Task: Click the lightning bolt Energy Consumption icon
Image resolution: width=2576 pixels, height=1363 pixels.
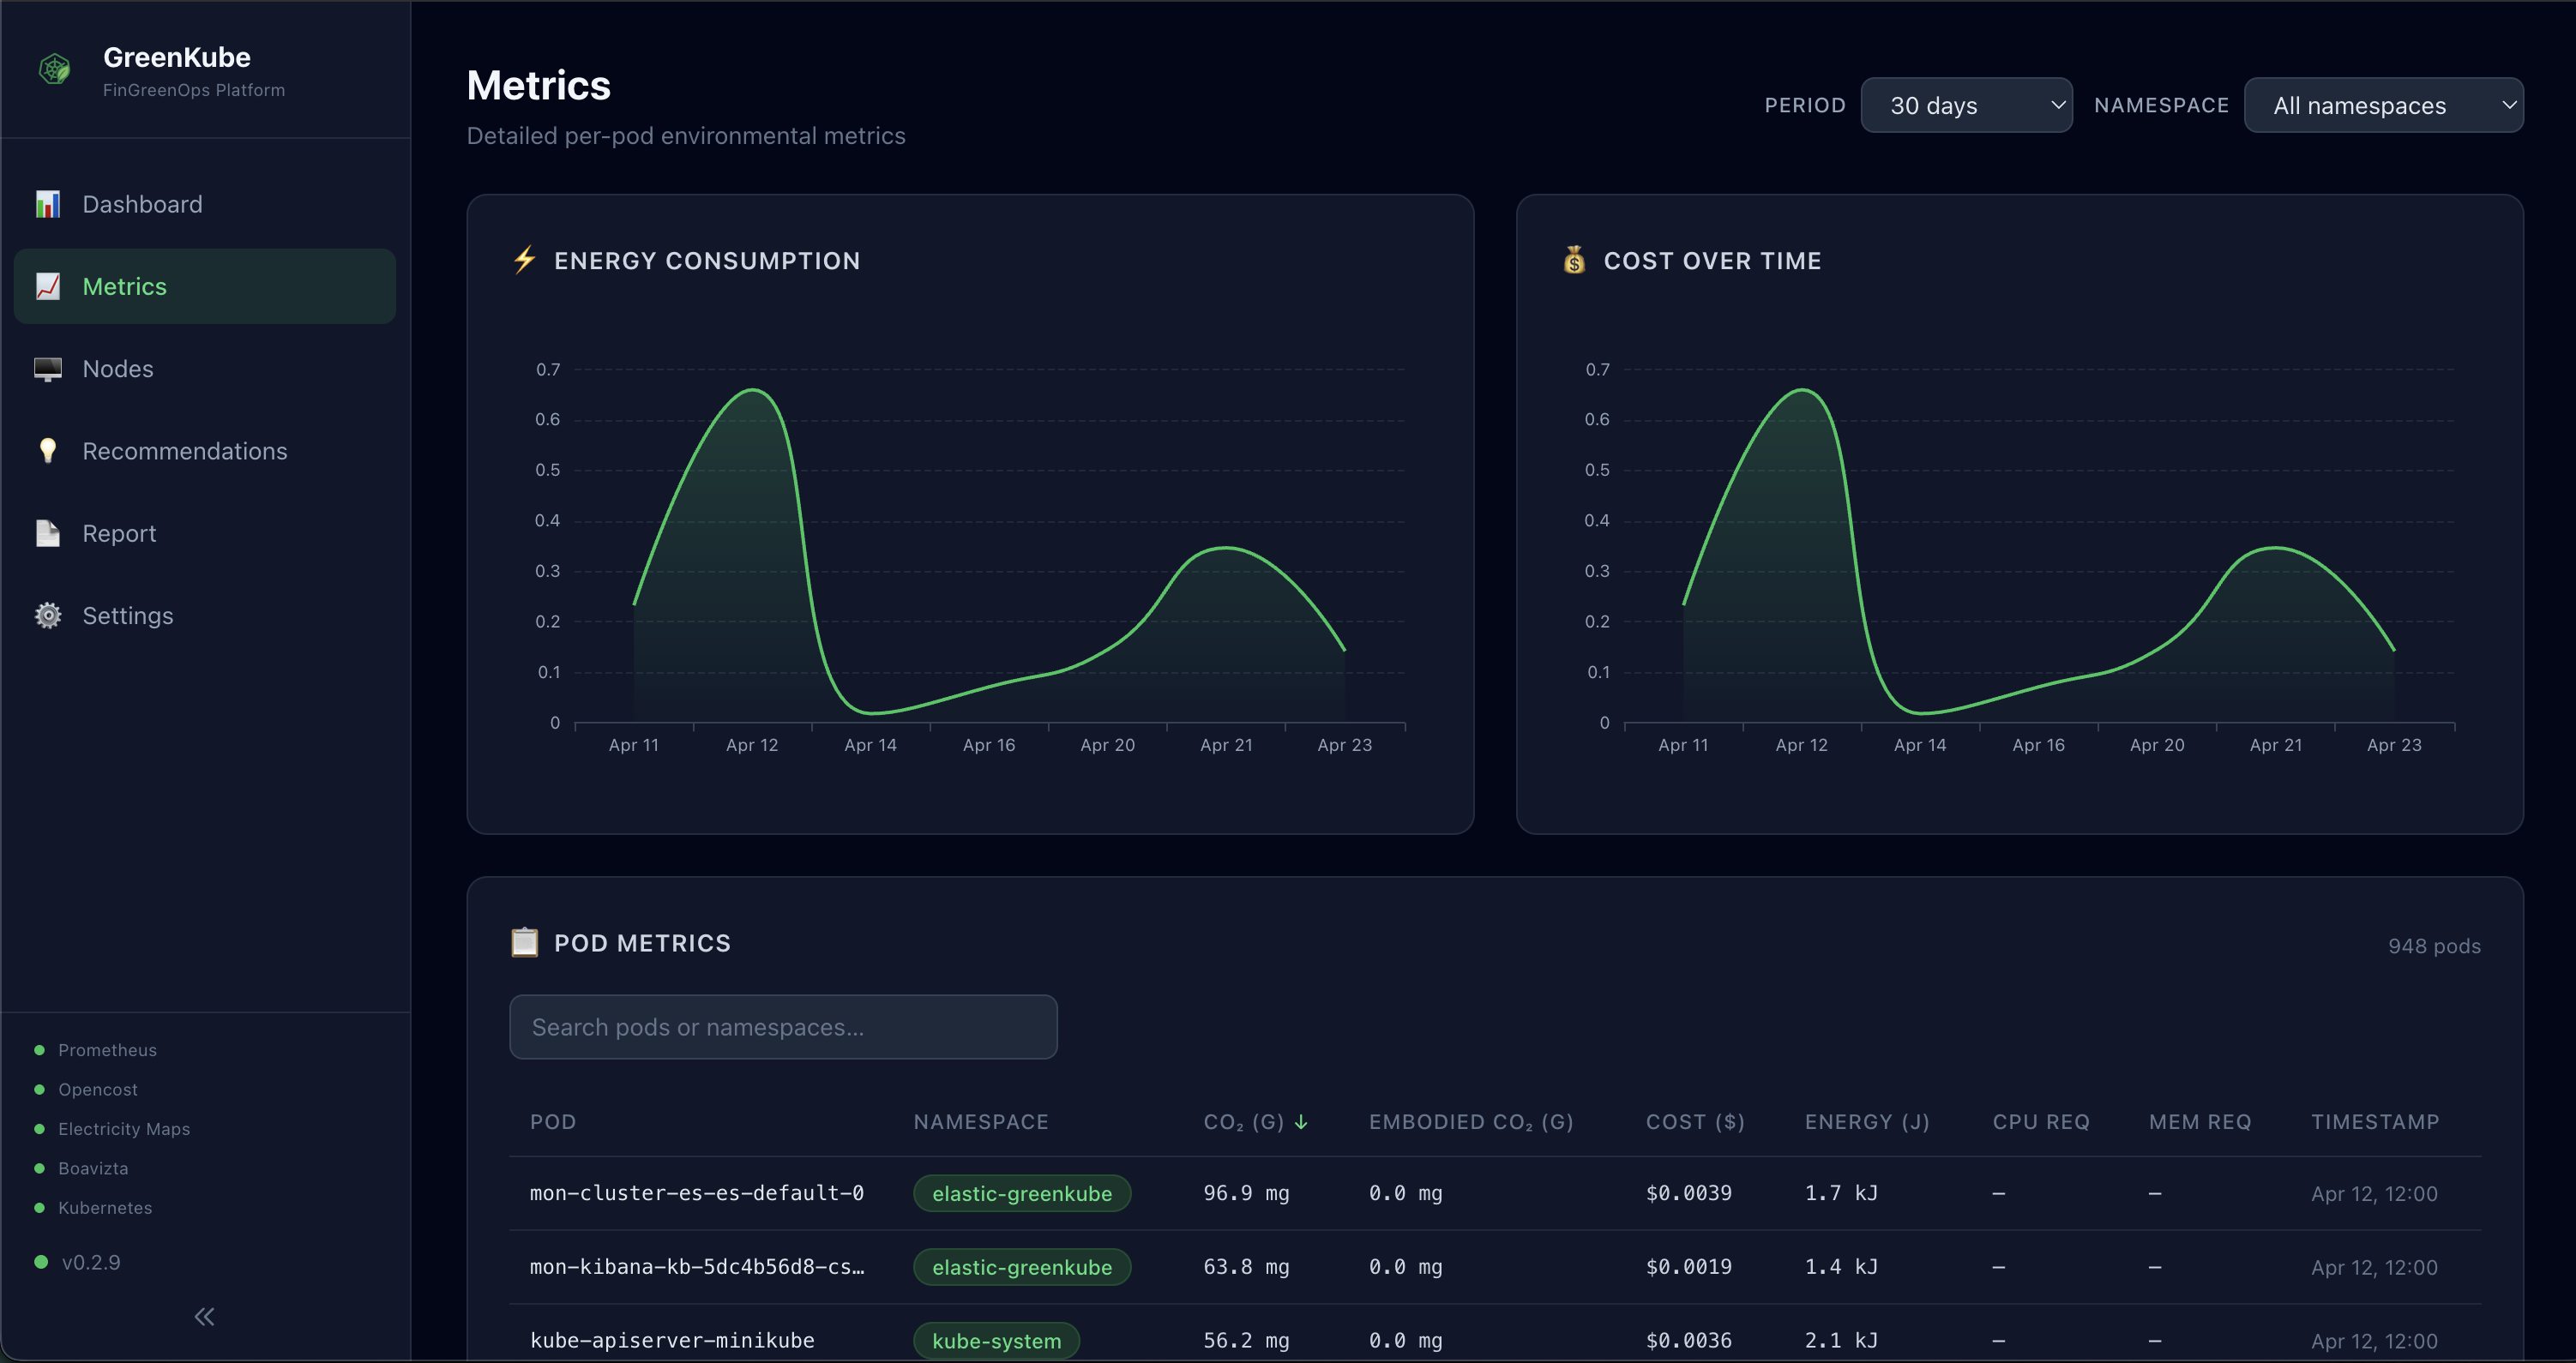Action: click(x=525, y=260)
